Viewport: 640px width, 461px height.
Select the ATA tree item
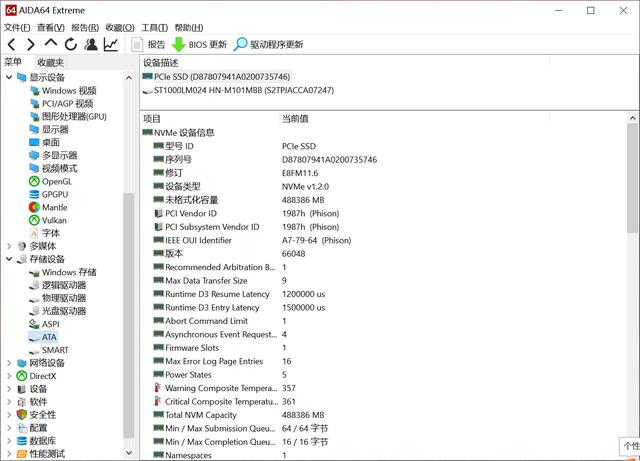(43, 337)
